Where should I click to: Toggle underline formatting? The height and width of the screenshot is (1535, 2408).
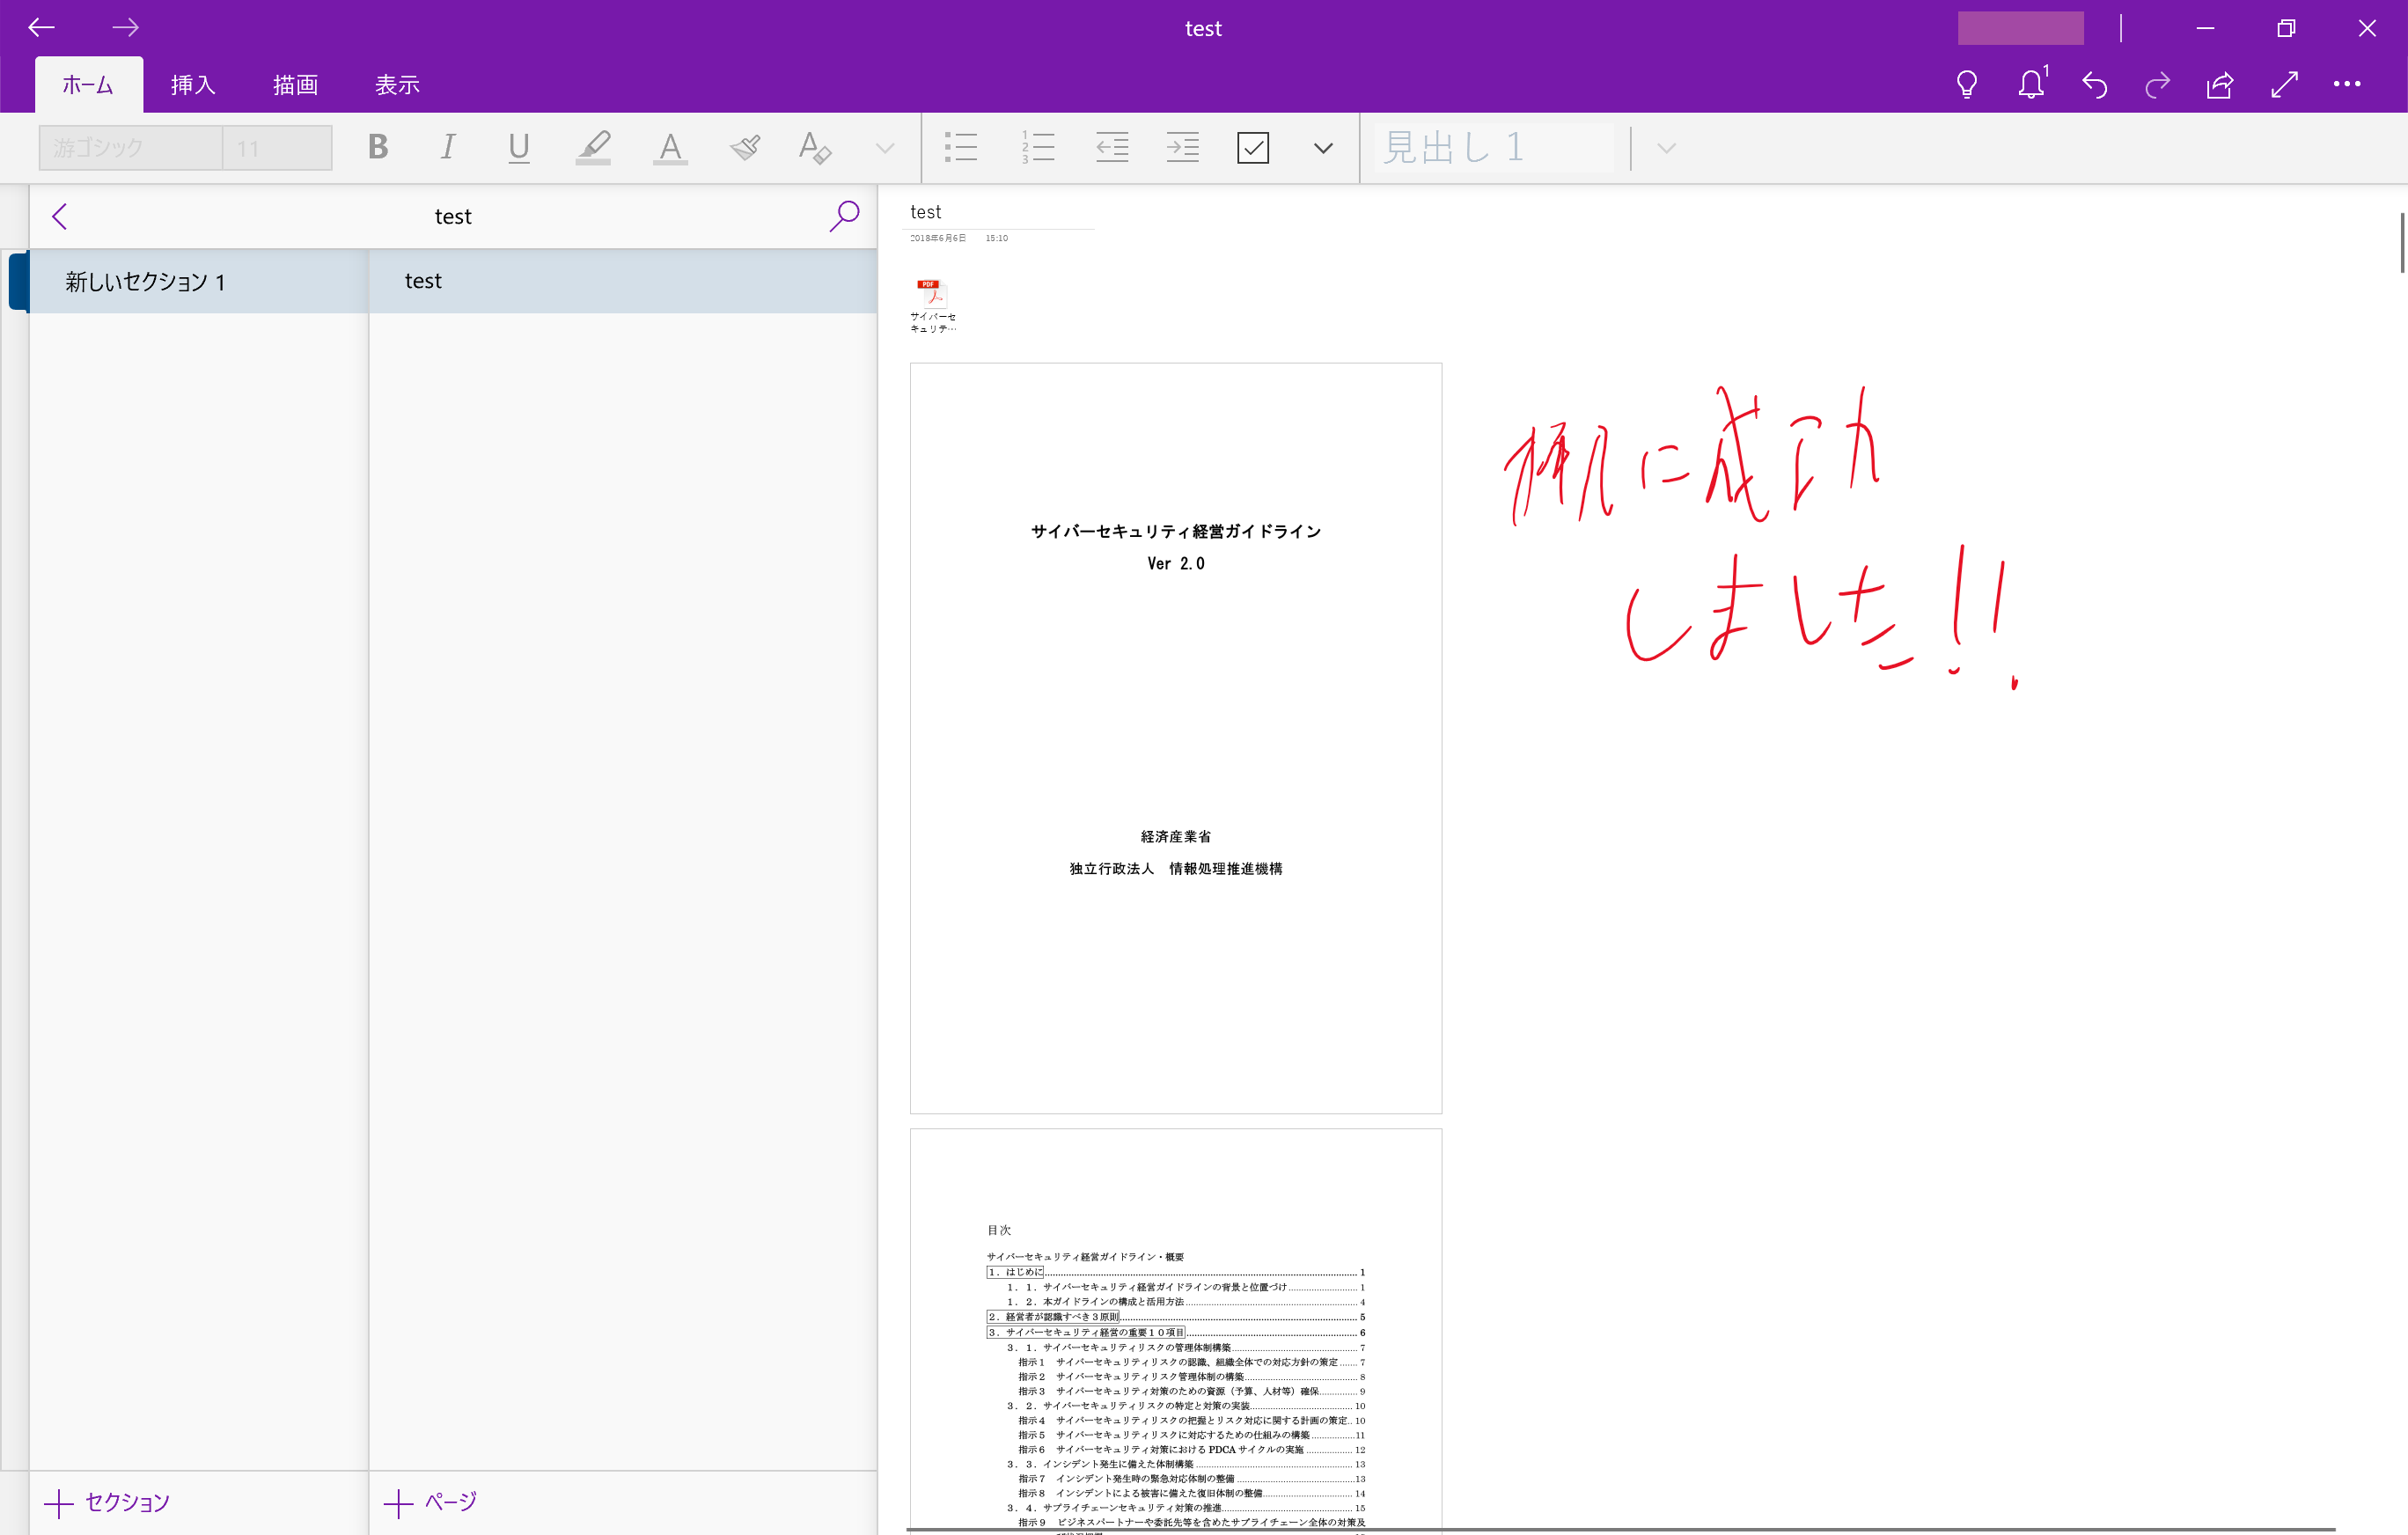tap(518, 147)
